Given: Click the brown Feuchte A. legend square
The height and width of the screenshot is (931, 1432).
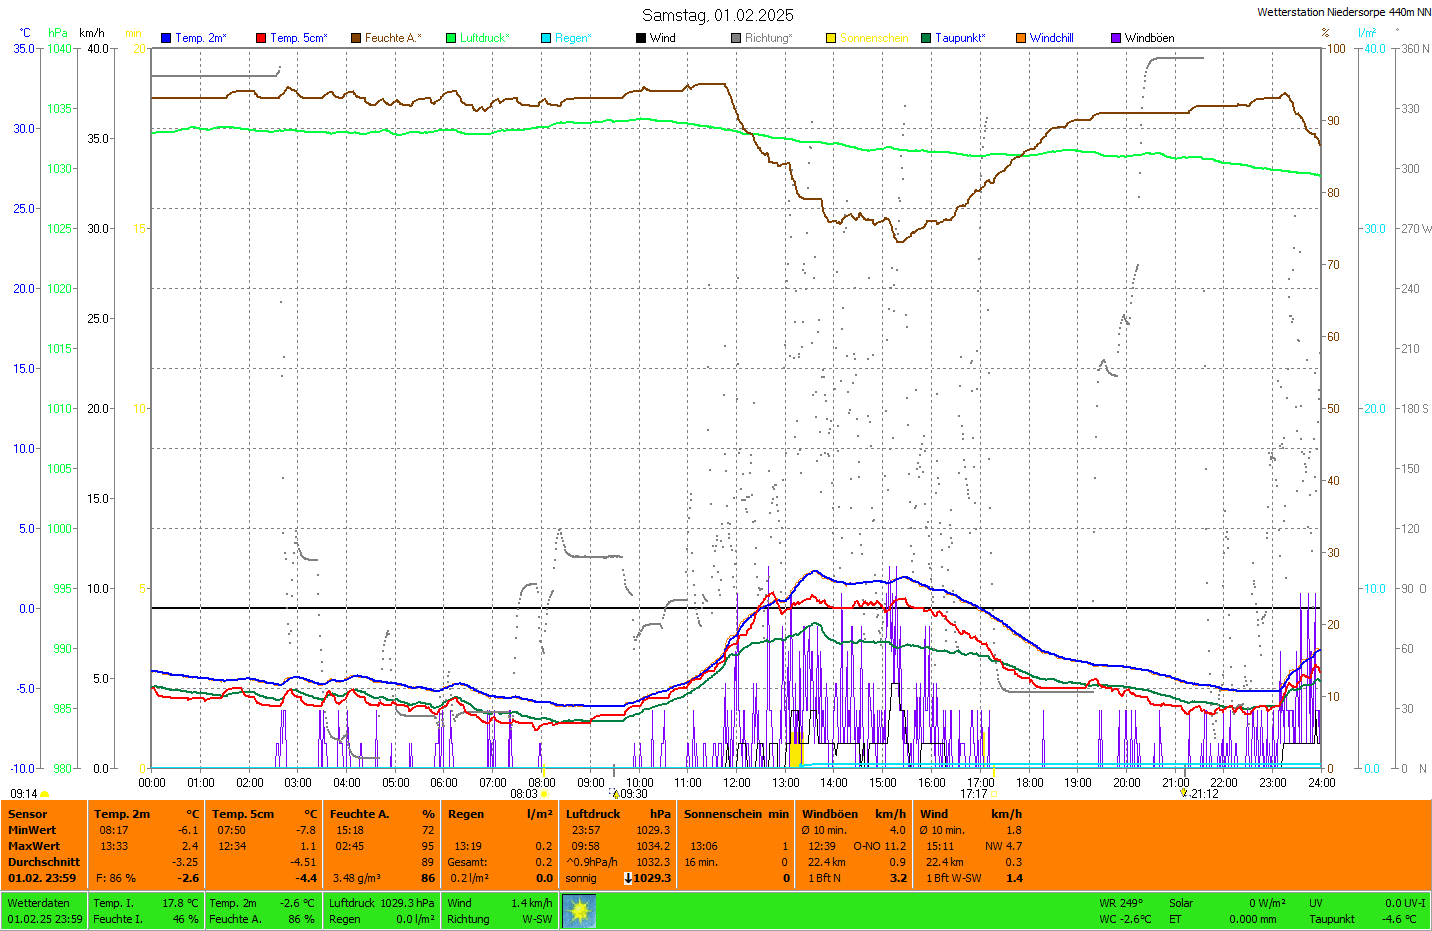Looking at the screenshot, I should point(356,38).
